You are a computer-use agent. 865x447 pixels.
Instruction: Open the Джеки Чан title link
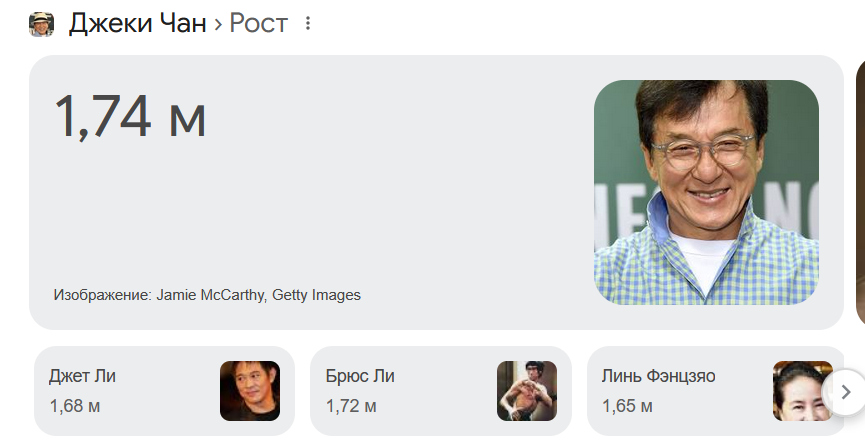137,24
